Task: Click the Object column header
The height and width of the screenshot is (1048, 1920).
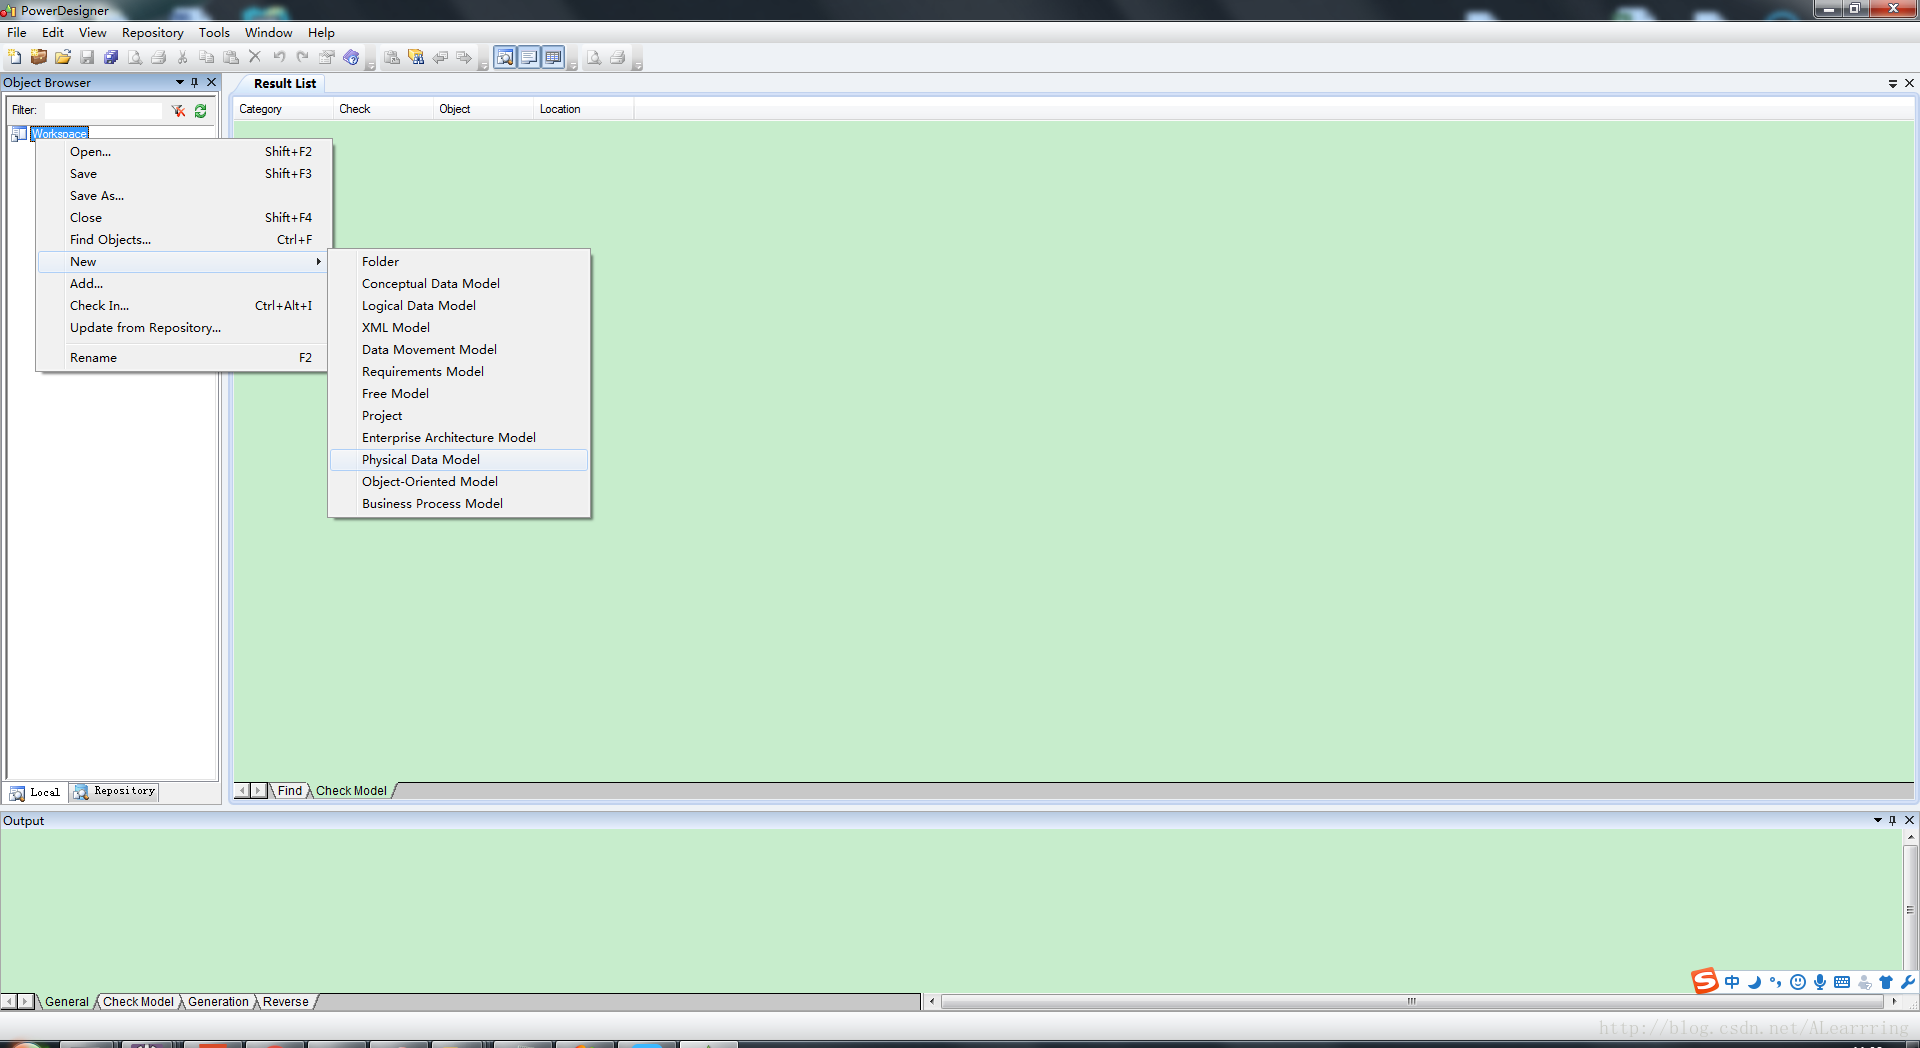Action: click(483, 109)
